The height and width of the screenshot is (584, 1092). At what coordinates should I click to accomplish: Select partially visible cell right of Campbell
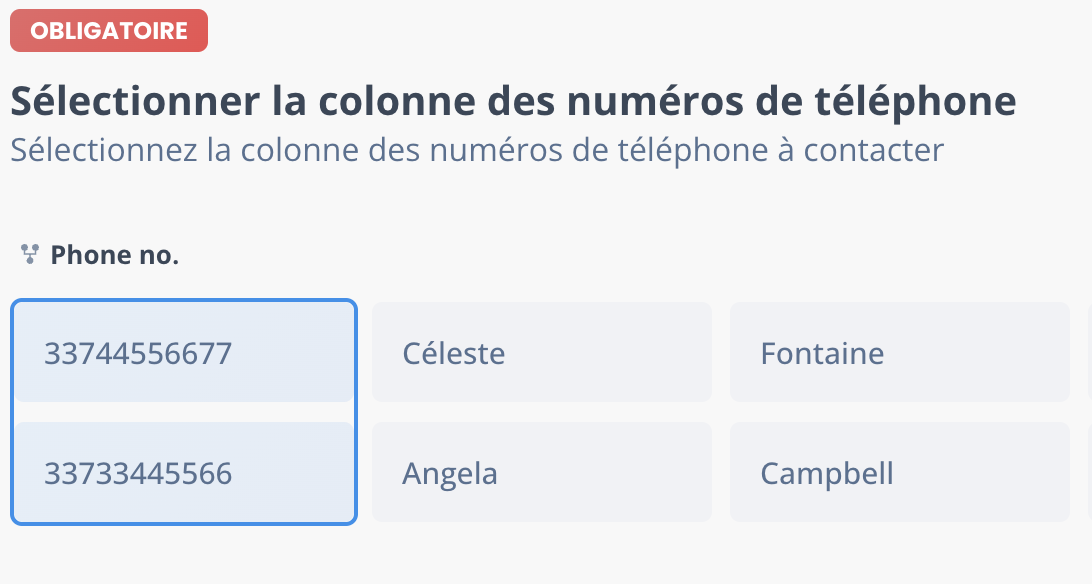(x=1090, y=472)
